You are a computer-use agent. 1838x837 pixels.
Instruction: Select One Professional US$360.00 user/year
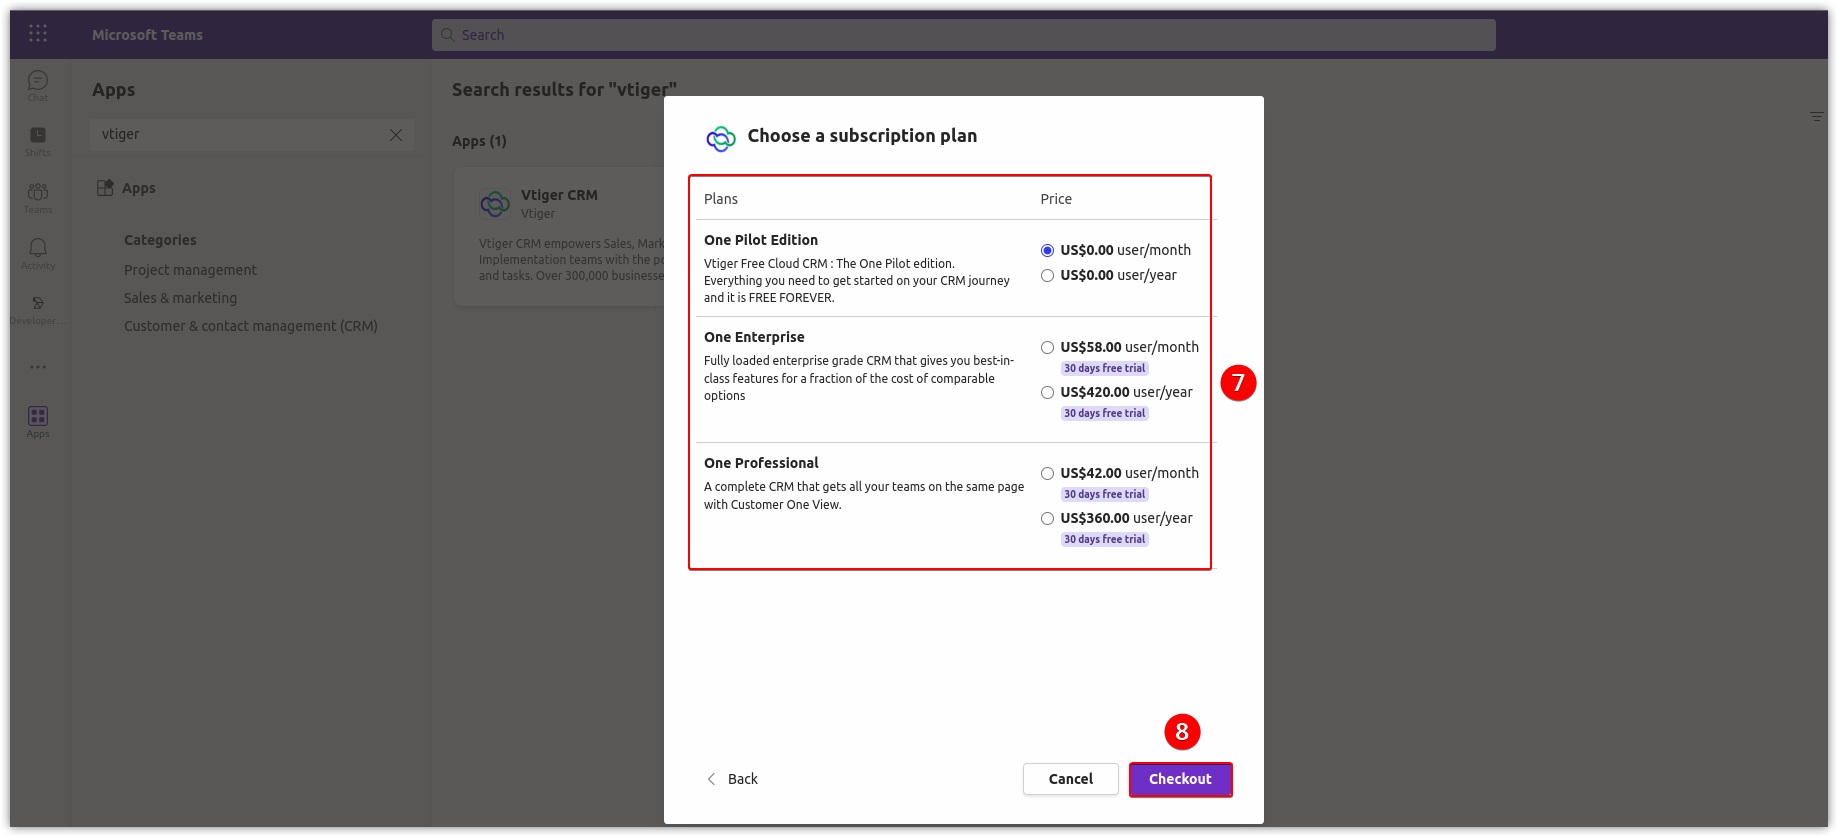pos(1047,518)
